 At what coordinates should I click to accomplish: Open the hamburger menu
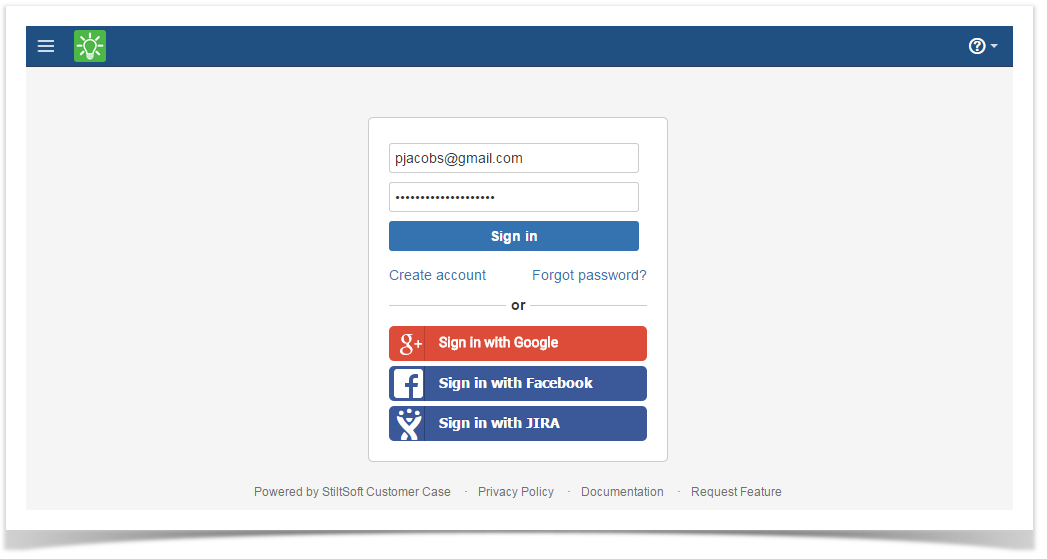click(45, 46)
